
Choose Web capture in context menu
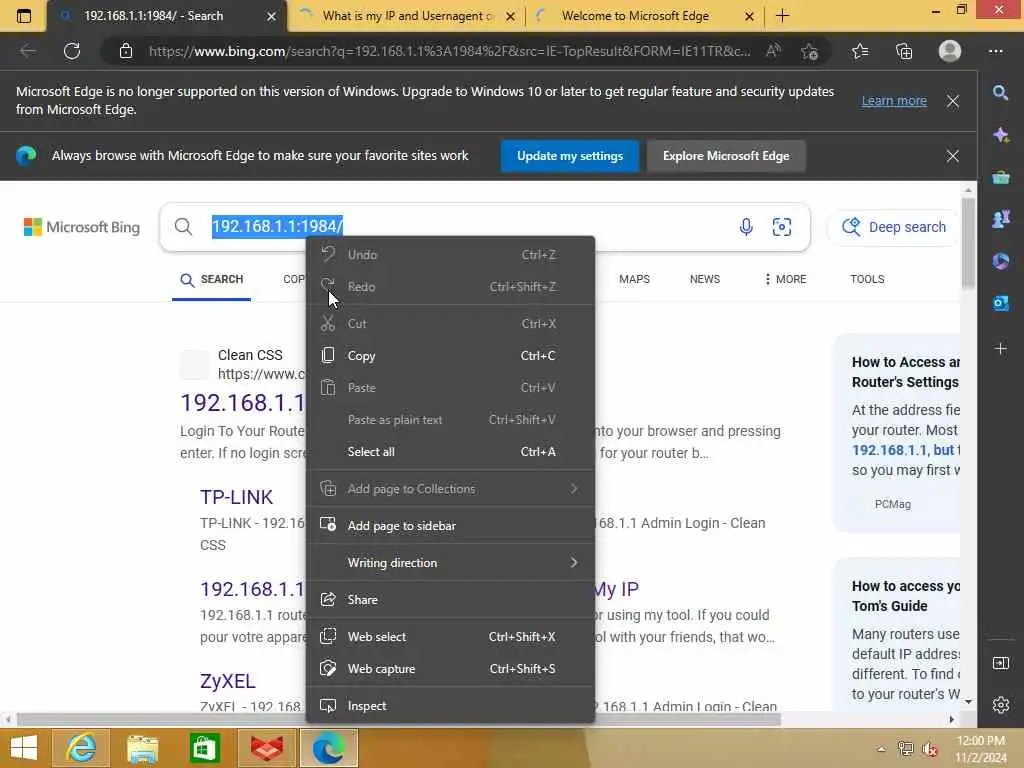[x=451, y=668]
